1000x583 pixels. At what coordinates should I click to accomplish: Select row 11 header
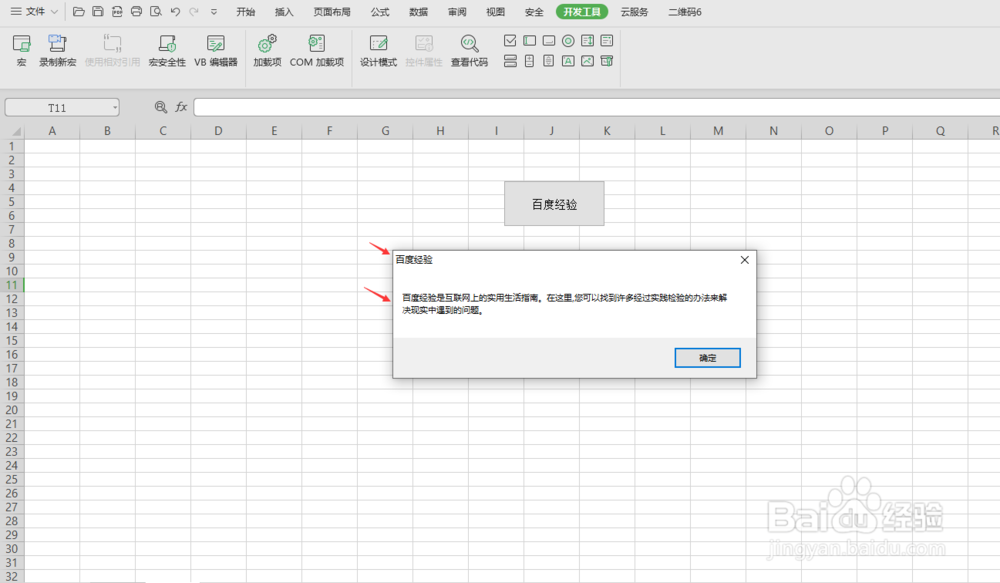click(11, 285)
